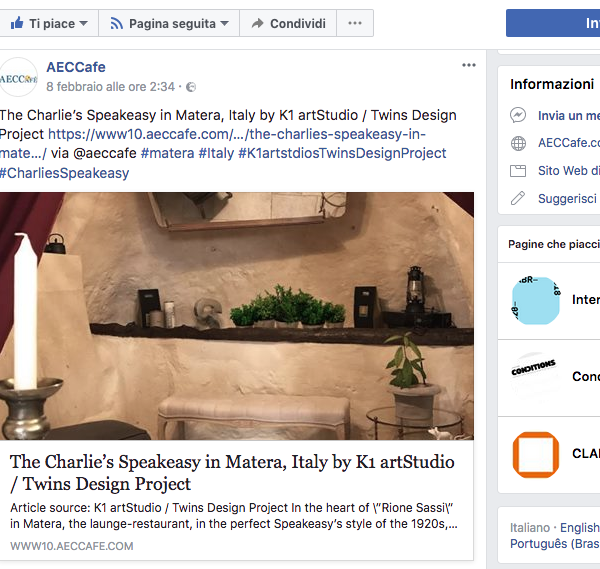The height and width of the screenshot is (569, 600).
Task: Open the page toolbar three-dots menu
Action: tap(355, 23)
